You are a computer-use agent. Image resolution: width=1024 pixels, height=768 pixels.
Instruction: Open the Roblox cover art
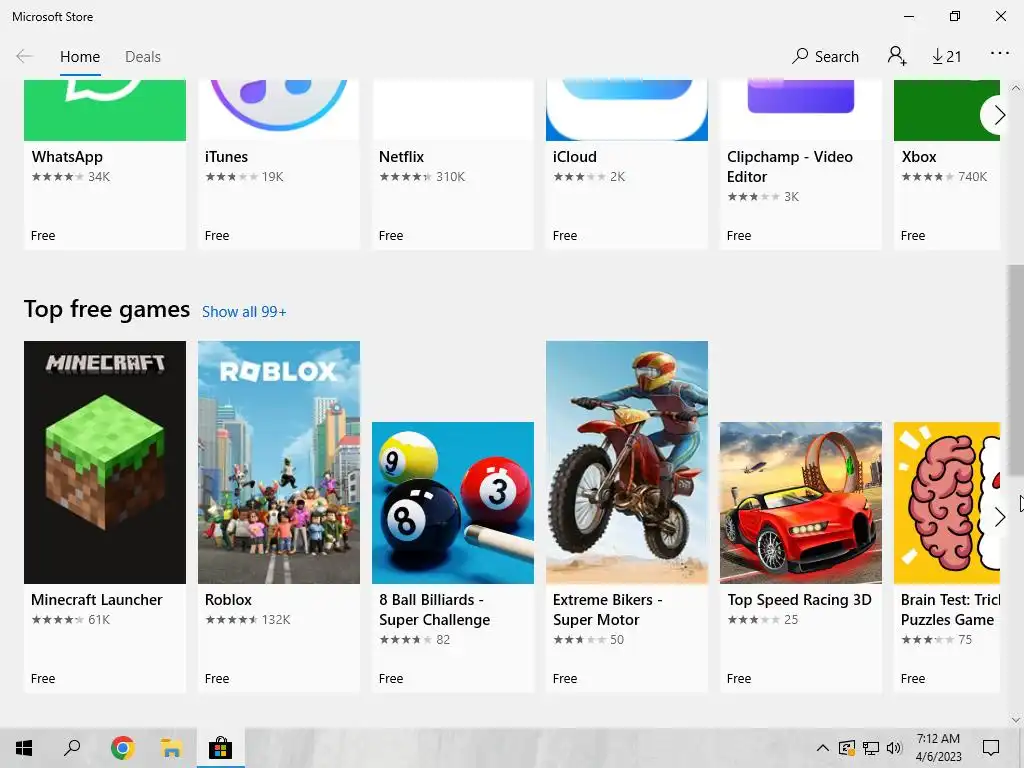coord(279,462)
